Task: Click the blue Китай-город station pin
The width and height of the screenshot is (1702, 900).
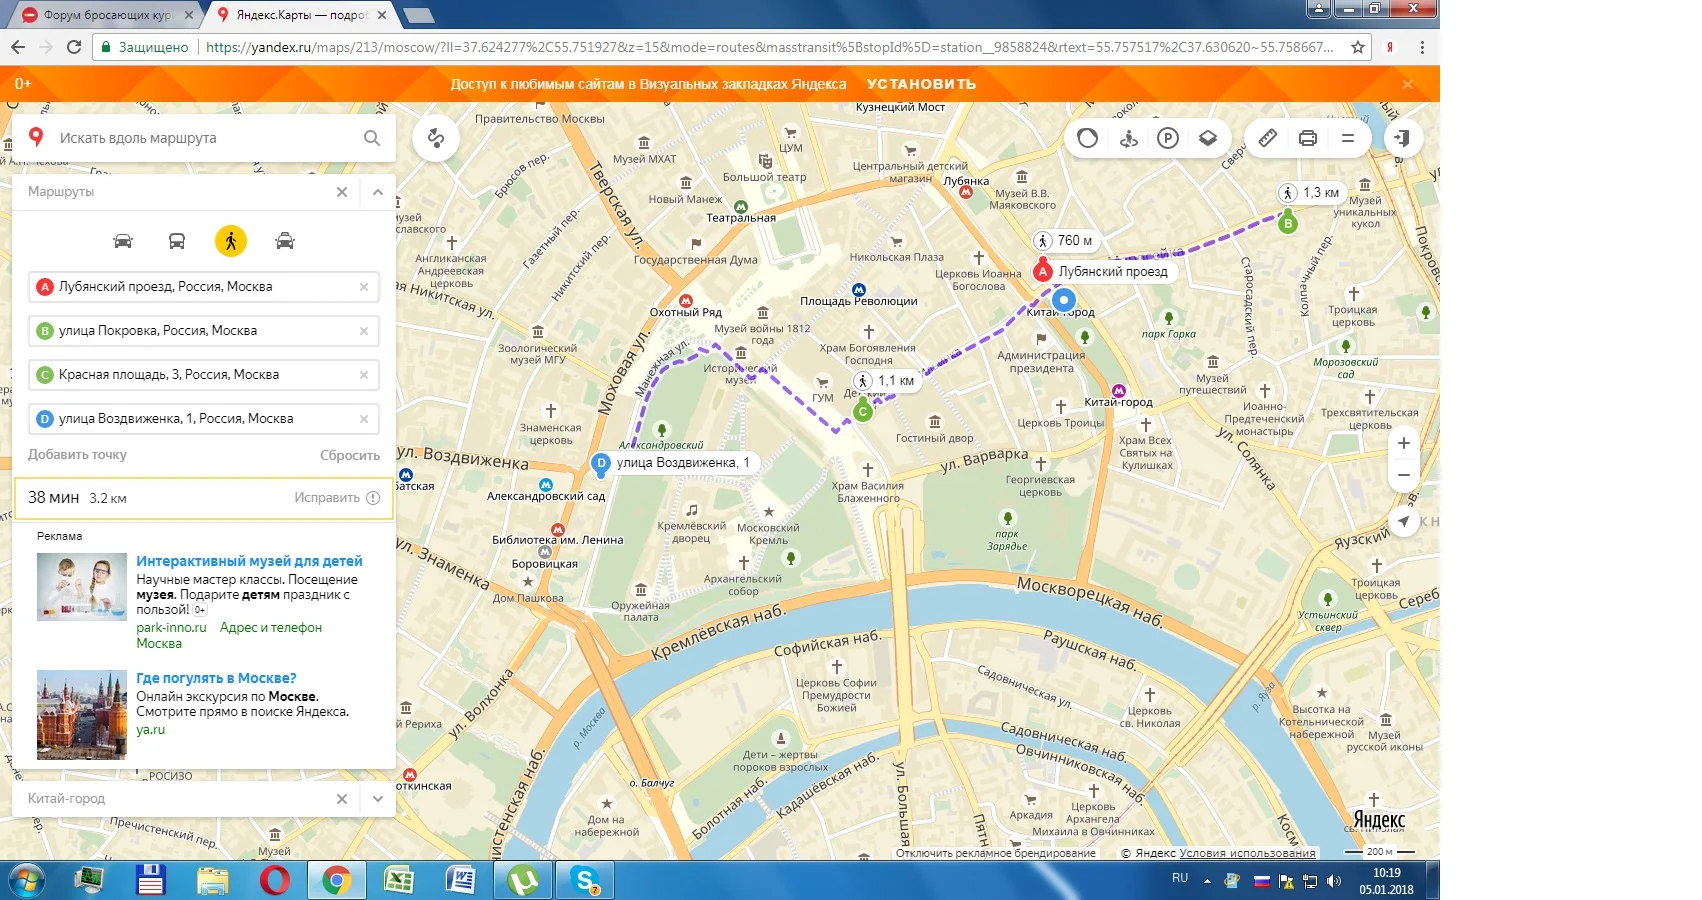Action: pyautogui.click(x=1064, y=299)
